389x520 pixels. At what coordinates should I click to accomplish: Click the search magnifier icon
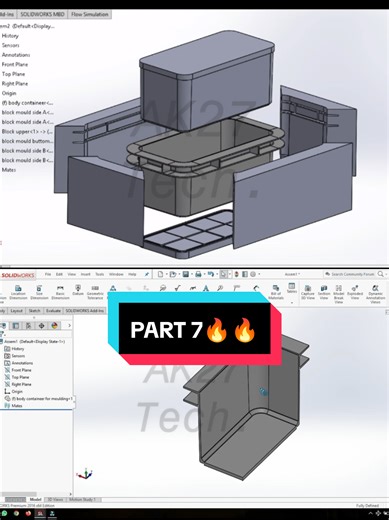point(381,274)
